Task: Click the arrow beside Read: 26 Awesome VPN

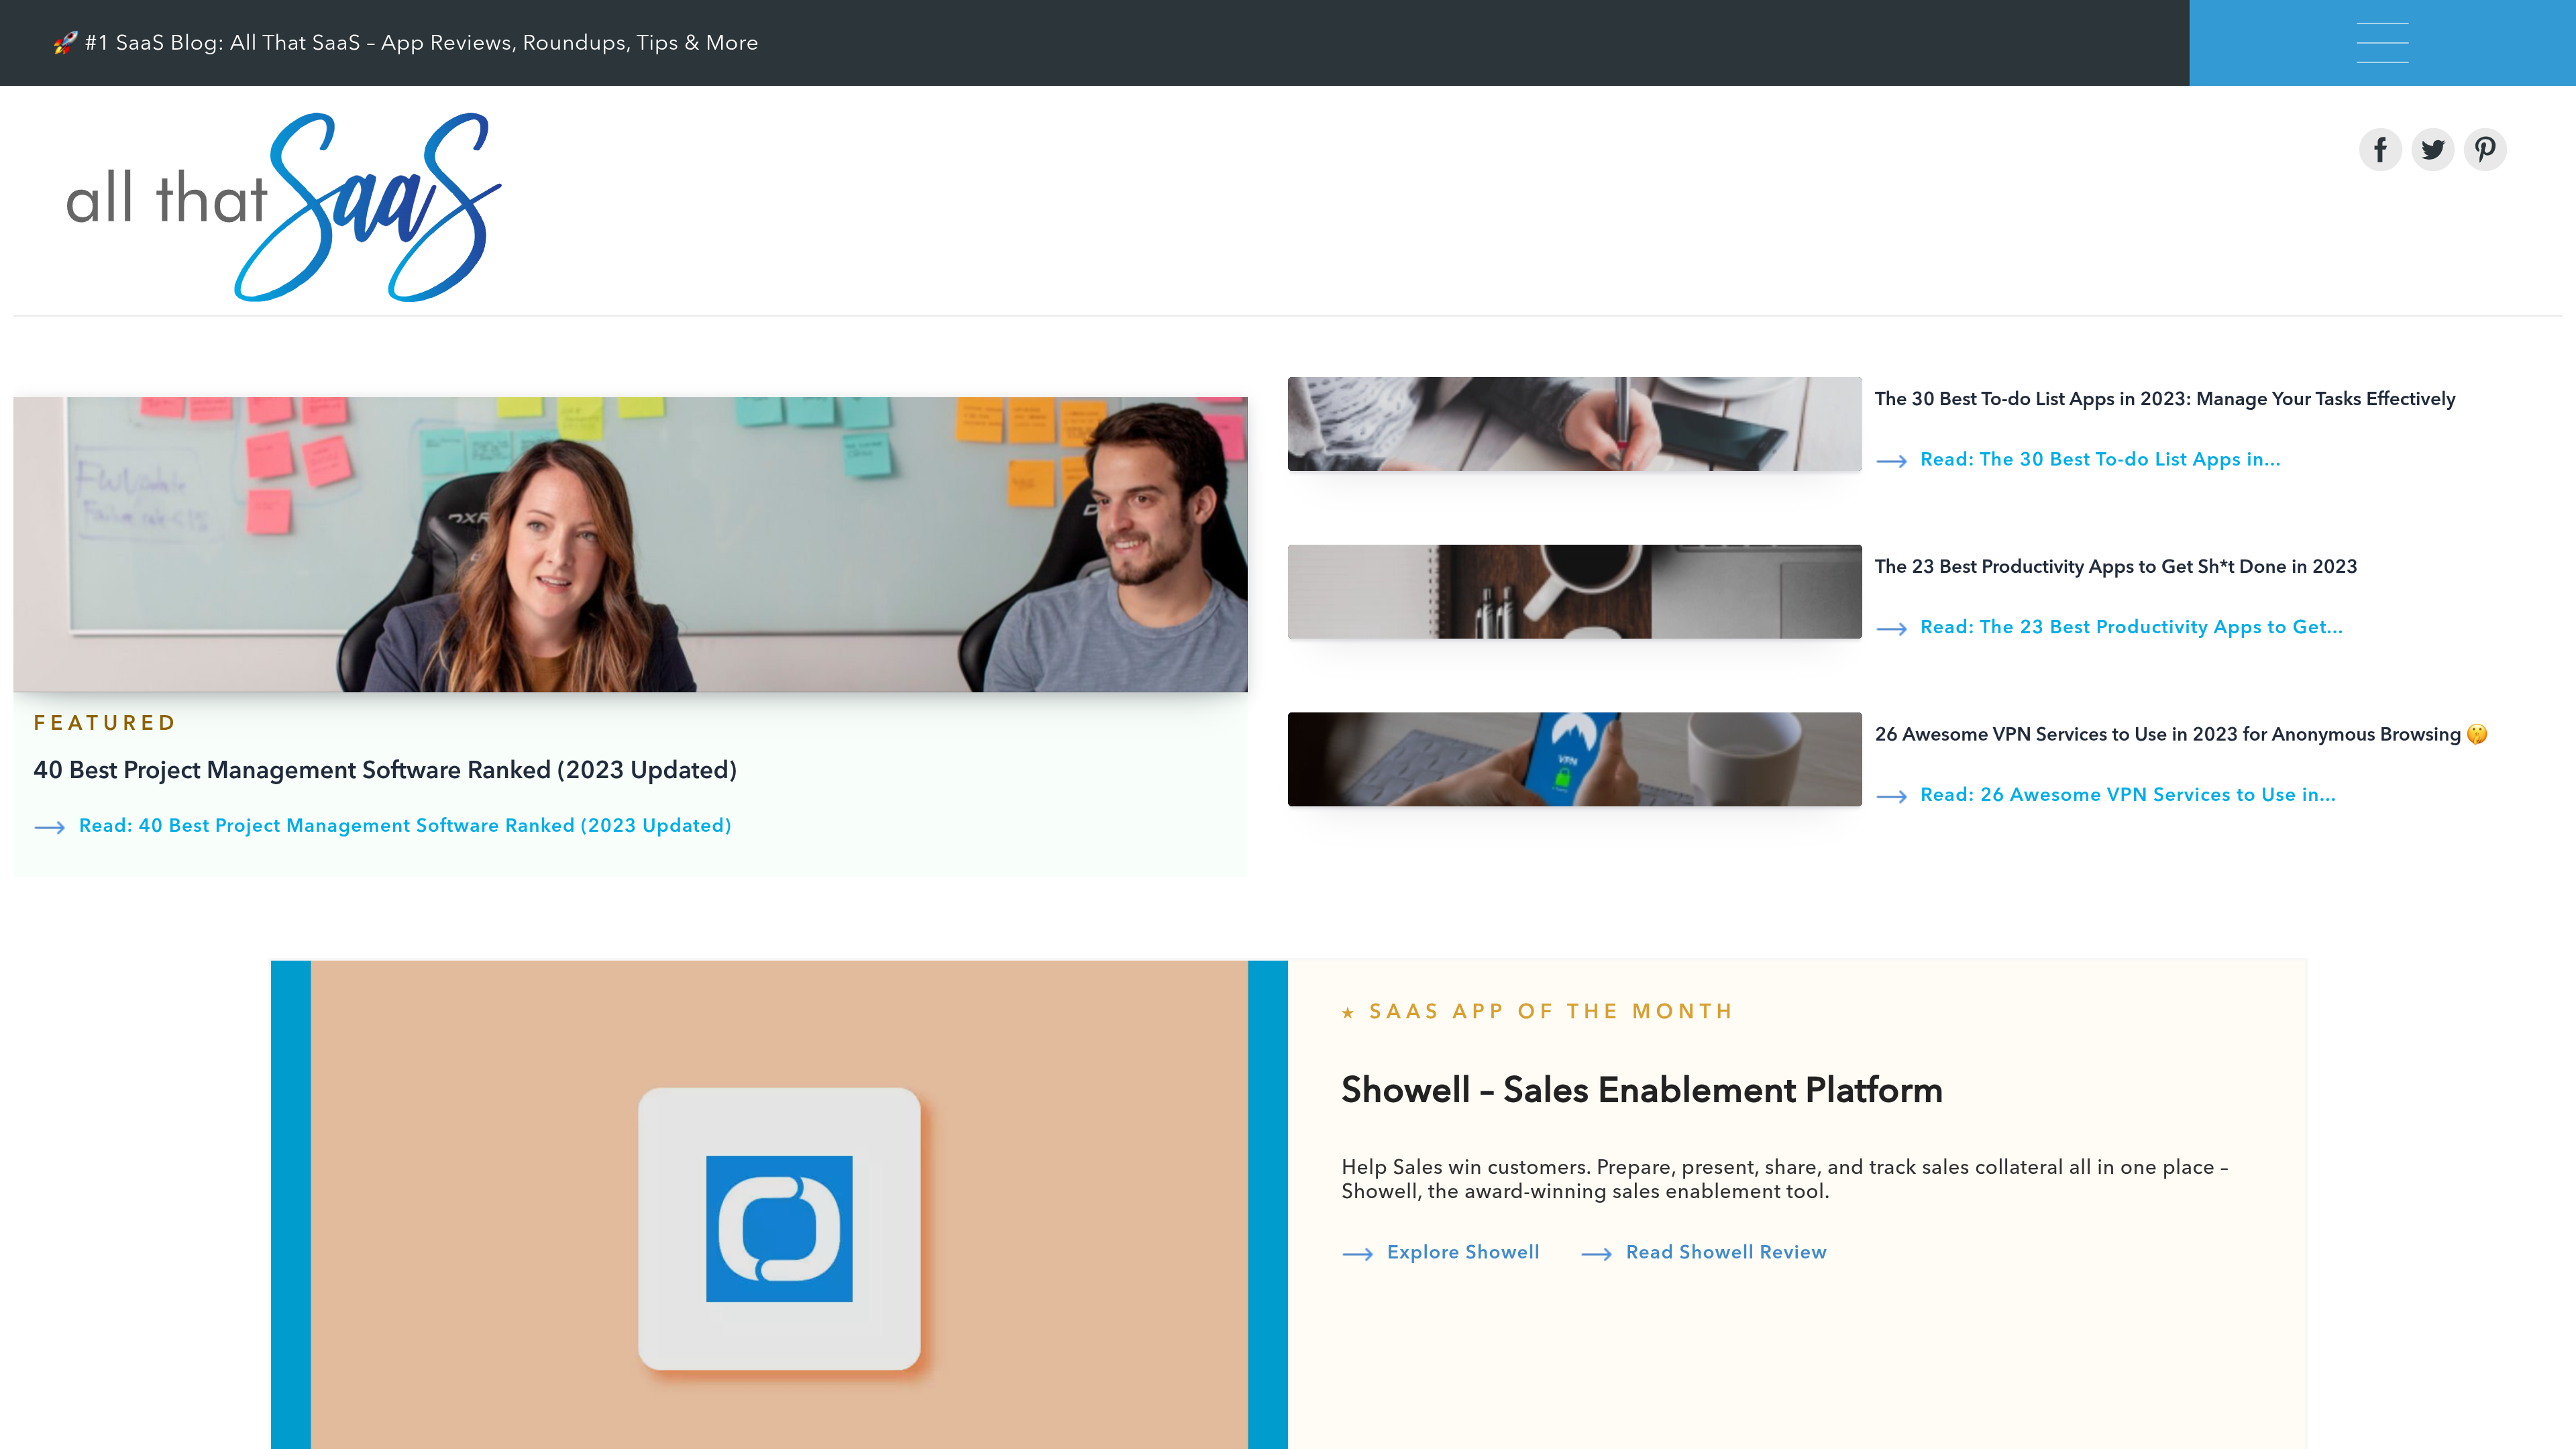Action: click(1891, 796)
